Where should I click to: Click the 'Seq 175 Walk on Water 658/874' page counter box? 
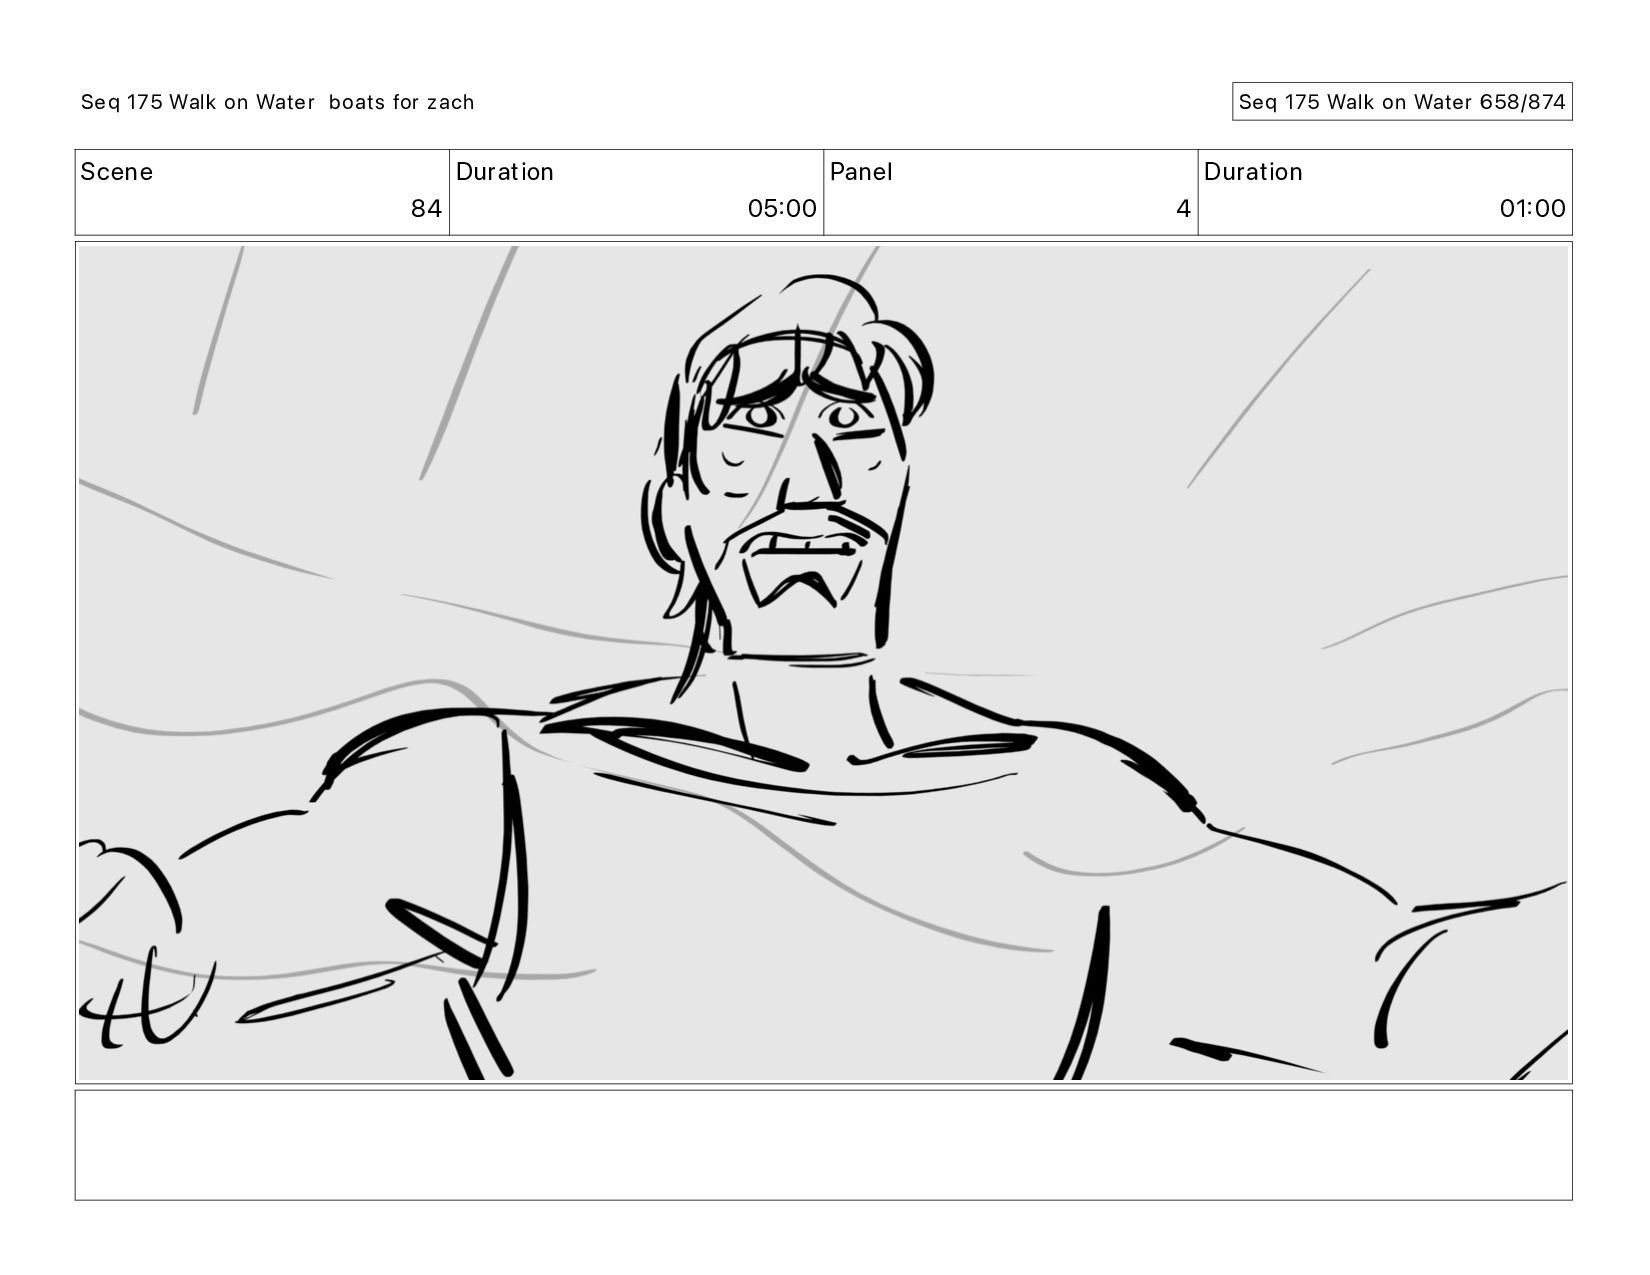[1402, 102]
